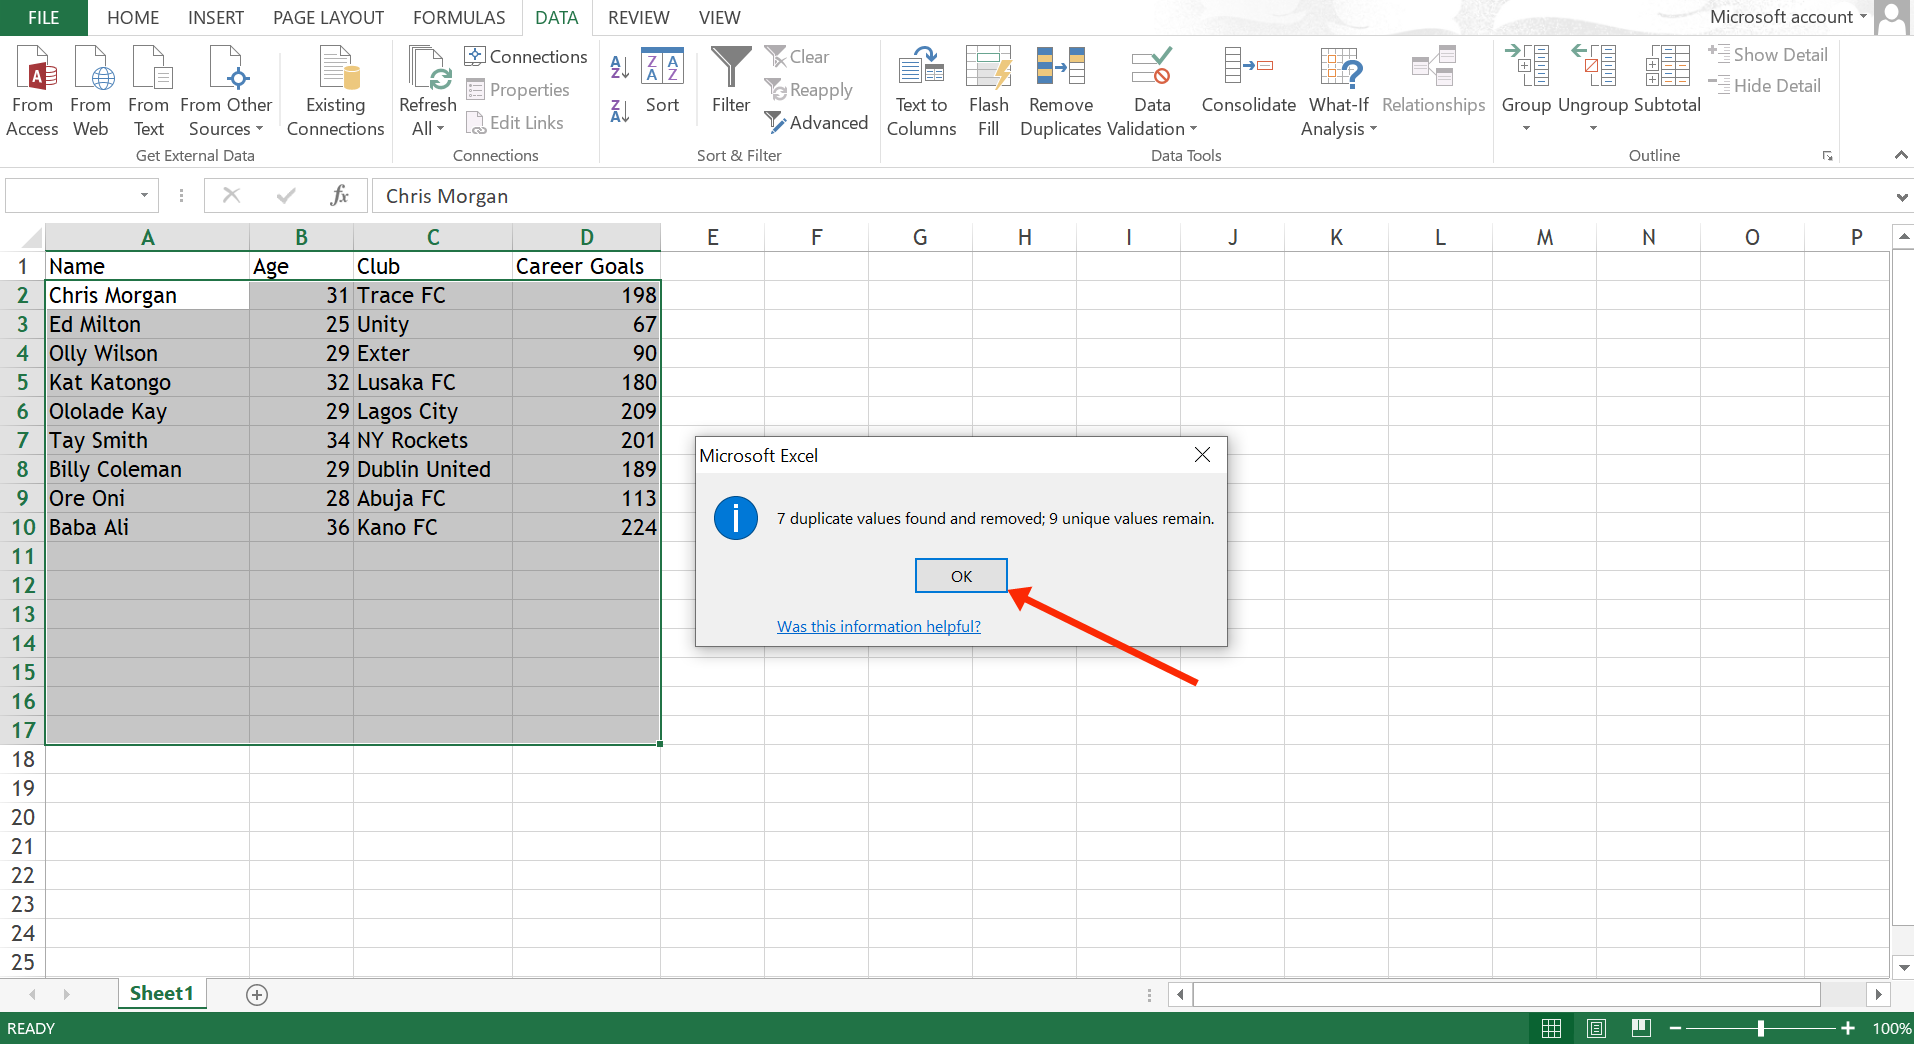The image size is (1914, 1044).
Task: Click the Filter funnel icon
Action: (x=731, y=68)
